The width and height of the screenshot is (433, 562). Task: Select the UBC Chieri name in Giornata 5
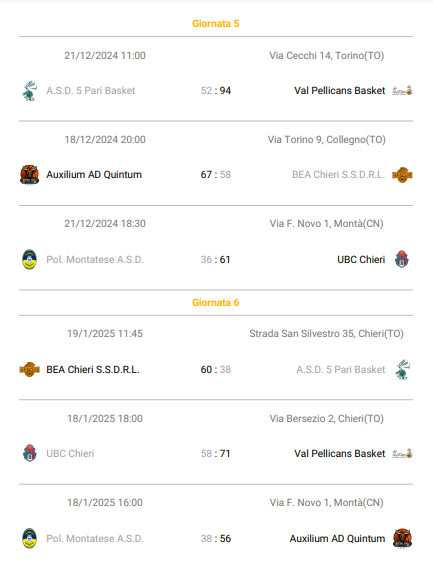361,259
